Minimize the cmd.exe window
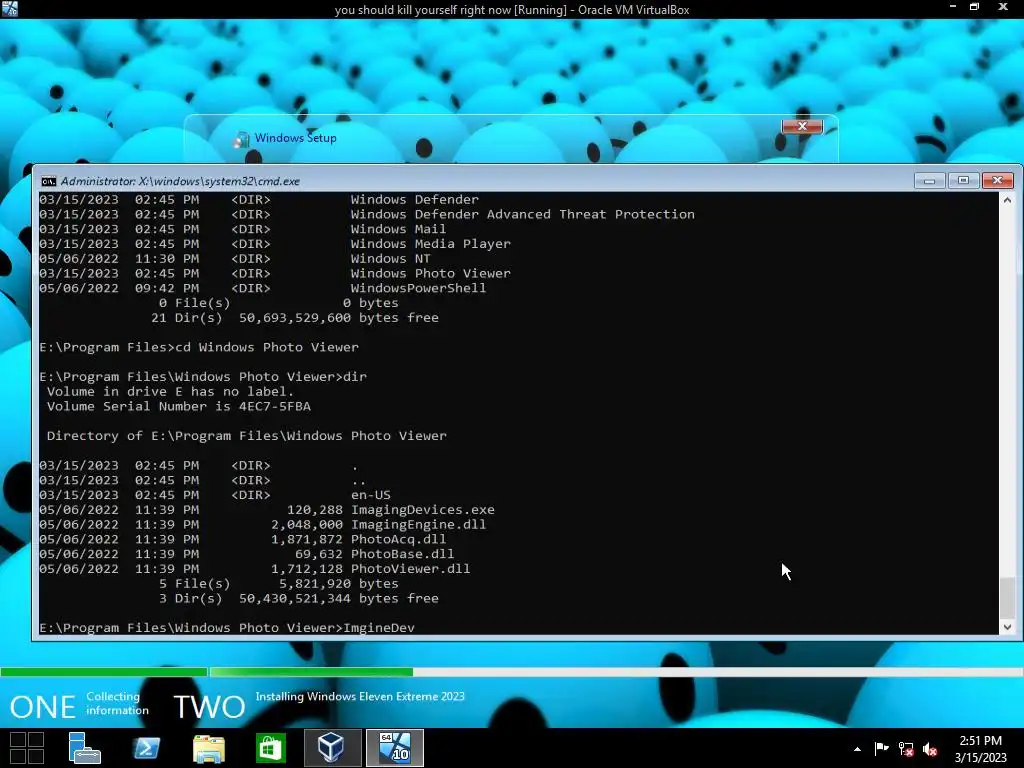 pyautogui.click(x=929, y=180)
